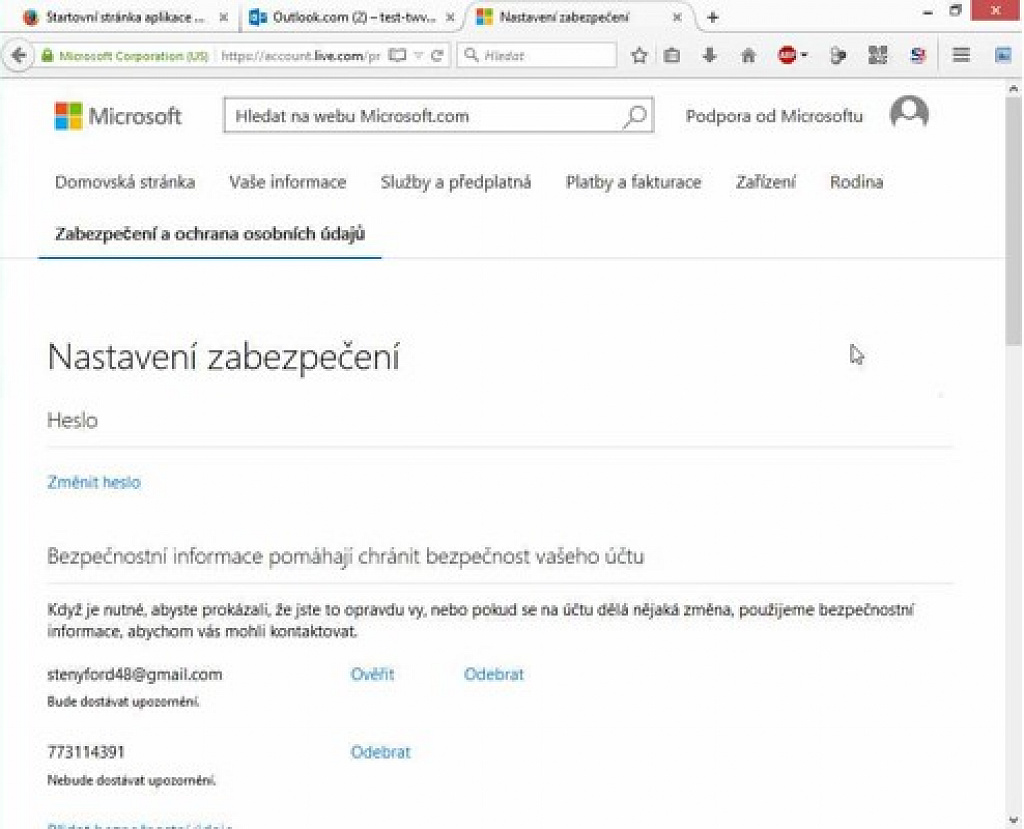Go to browser home page icon

click(x=748, y=56)
